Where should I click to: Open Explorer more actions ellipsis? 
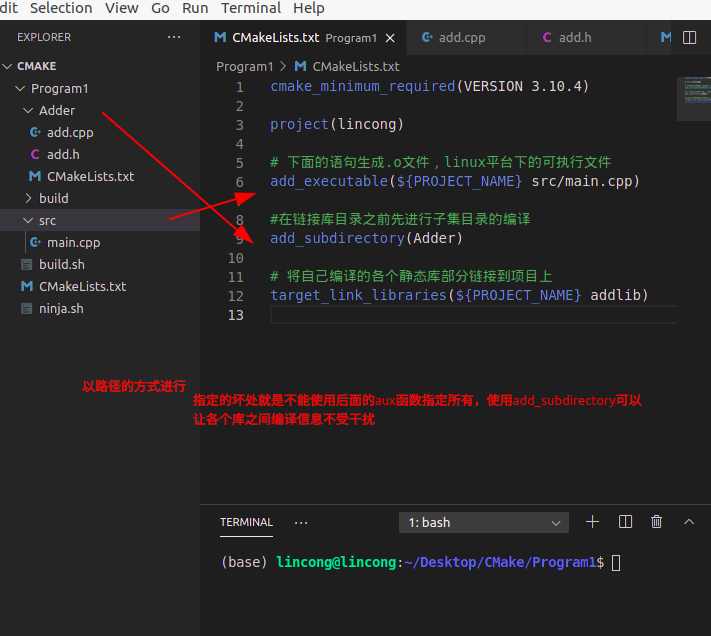(174, 37)
